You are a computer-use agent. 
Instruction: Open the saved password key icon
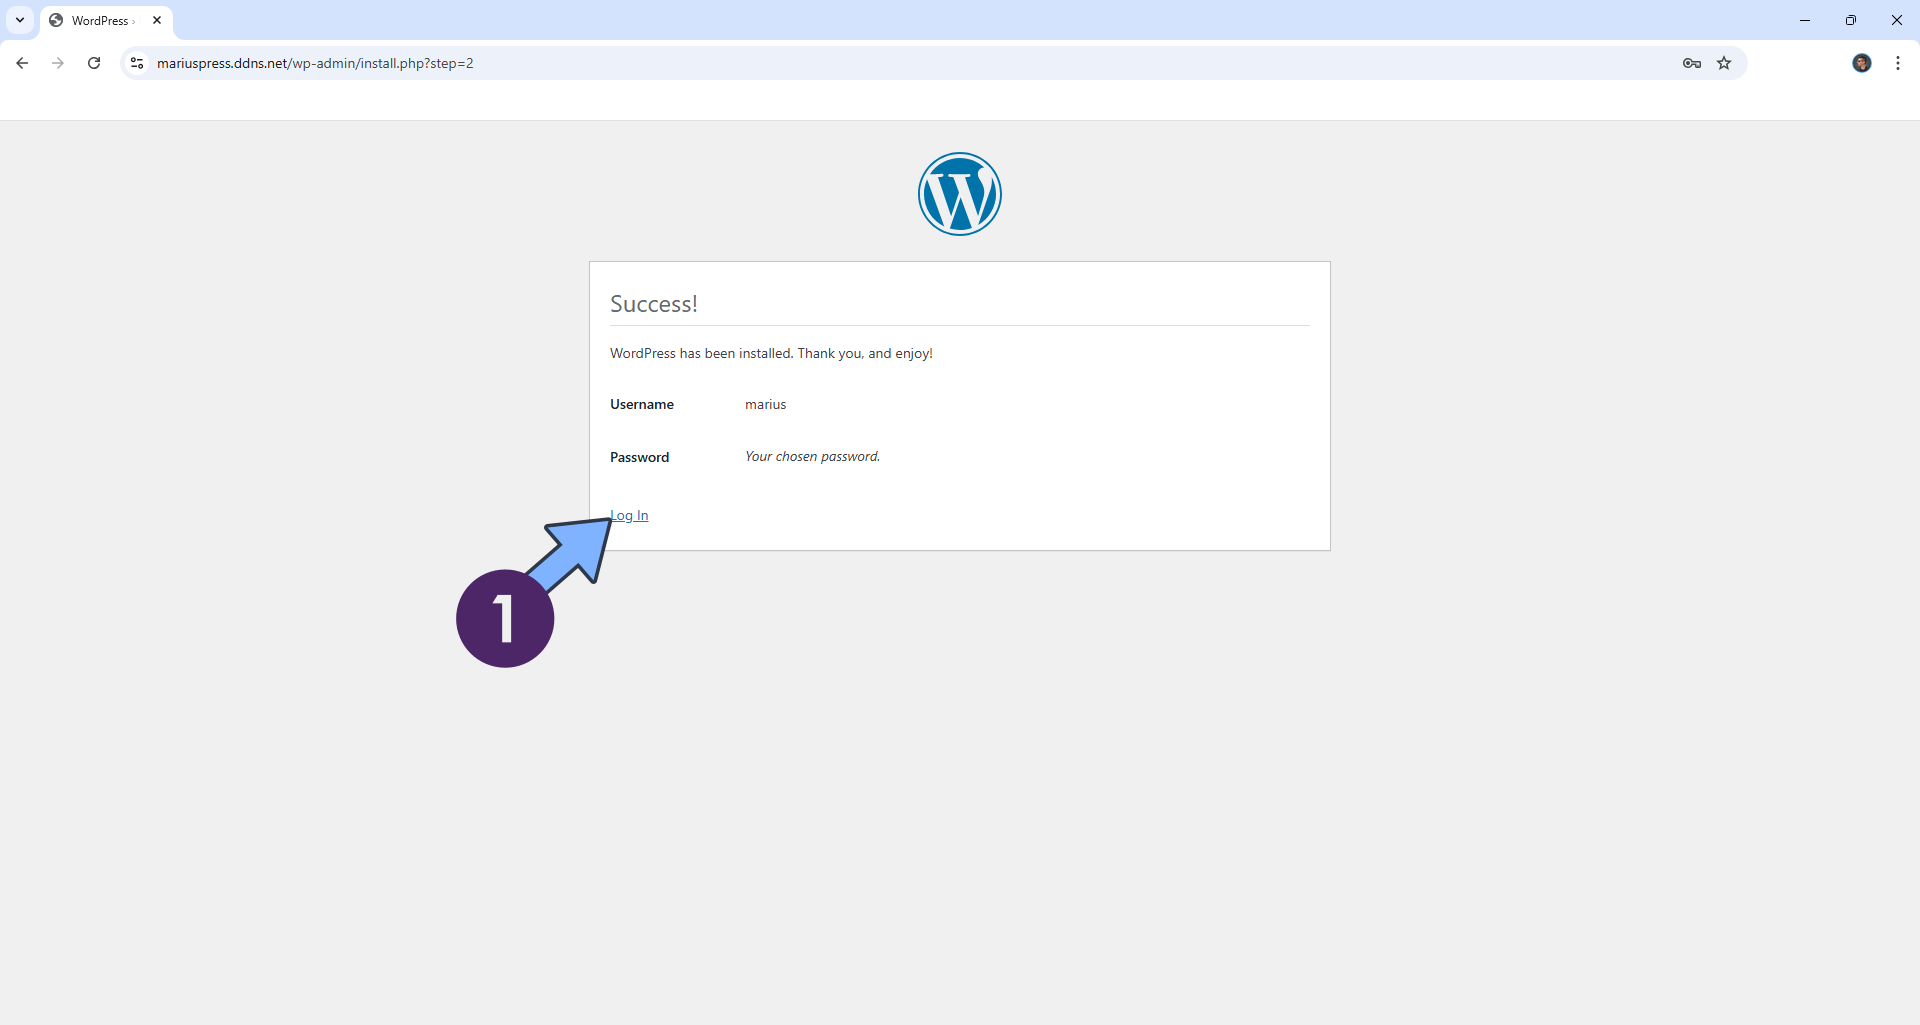[1692, 63]
